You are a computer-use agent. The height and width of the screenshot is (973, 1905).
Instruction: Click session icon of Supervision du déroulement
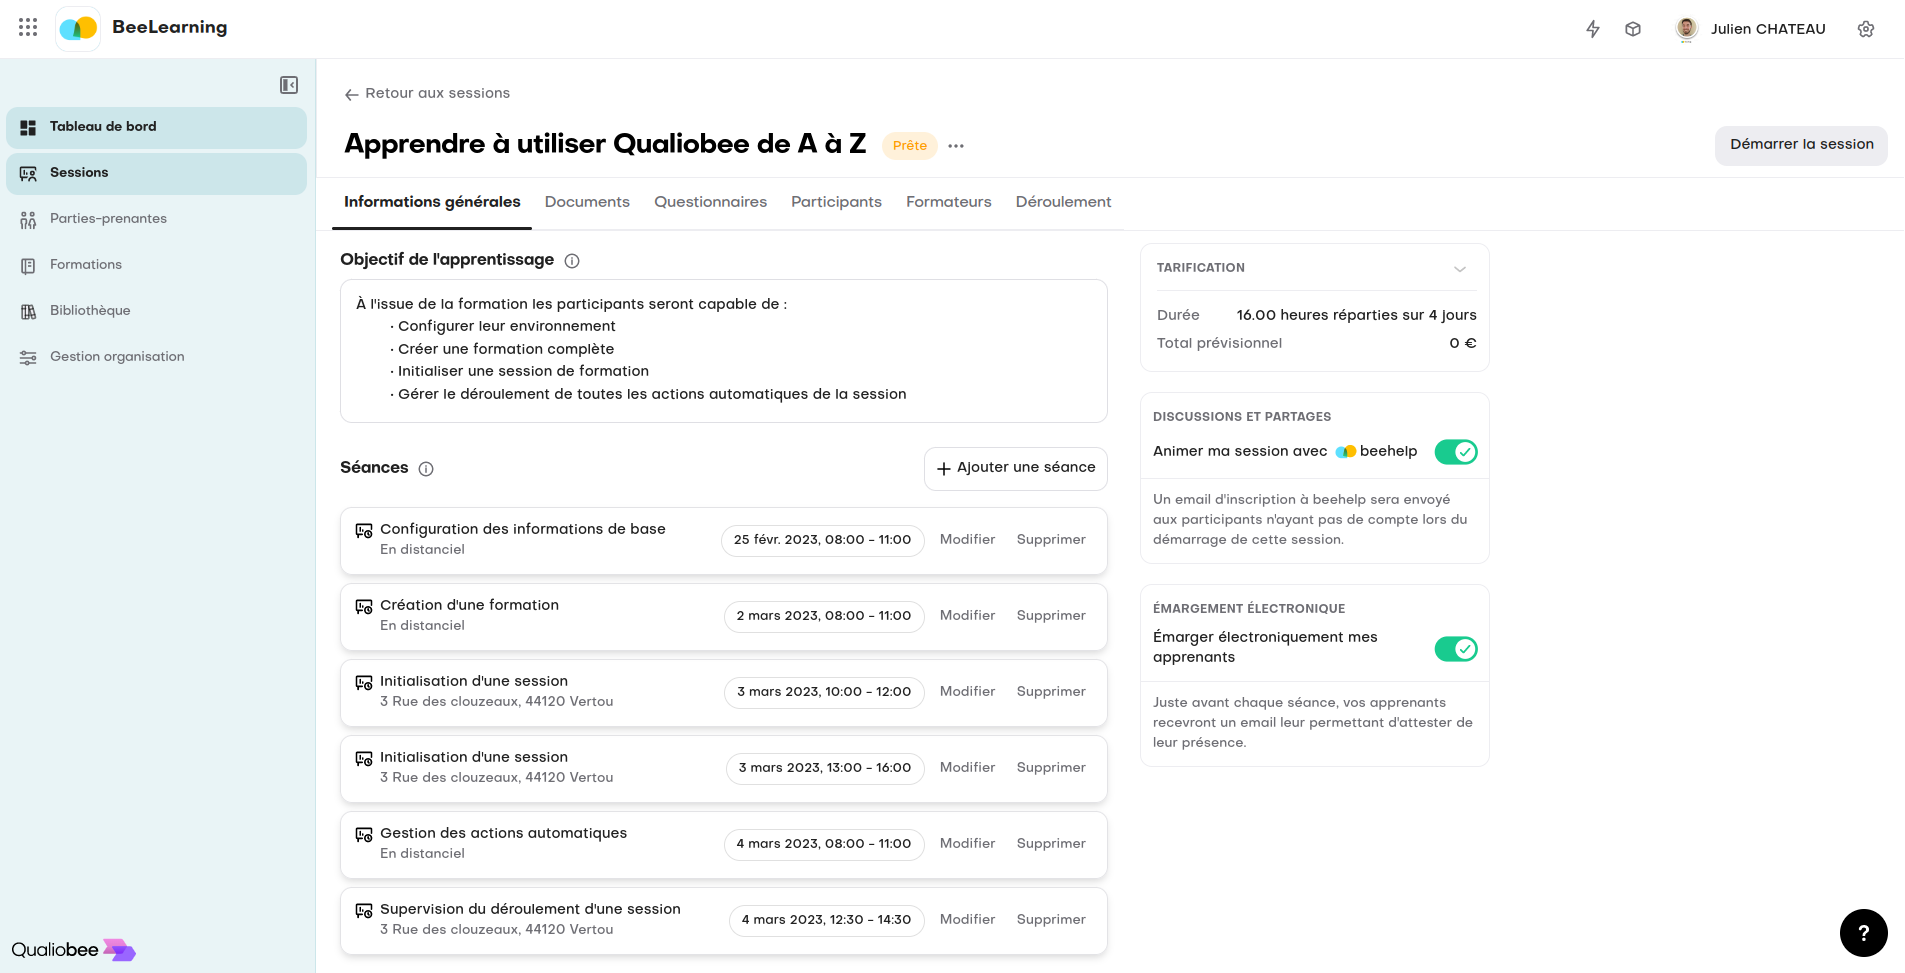[364, 911]
